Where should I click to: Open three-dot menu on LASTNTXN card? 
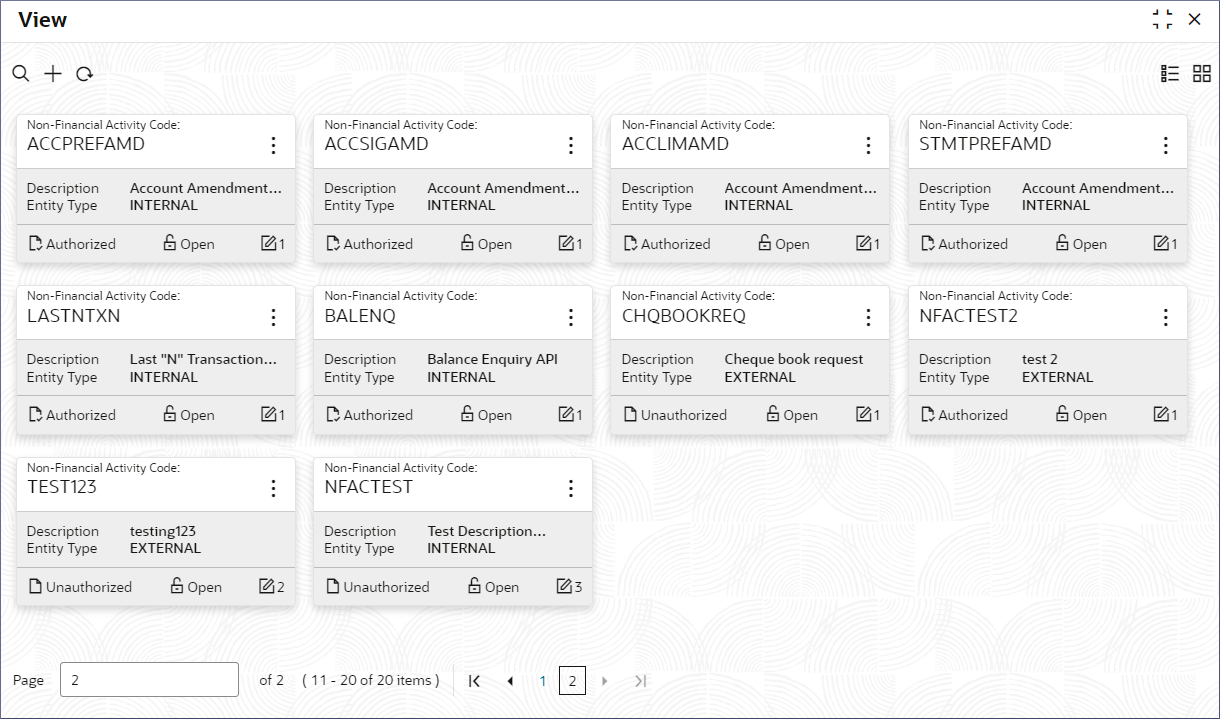273,317
